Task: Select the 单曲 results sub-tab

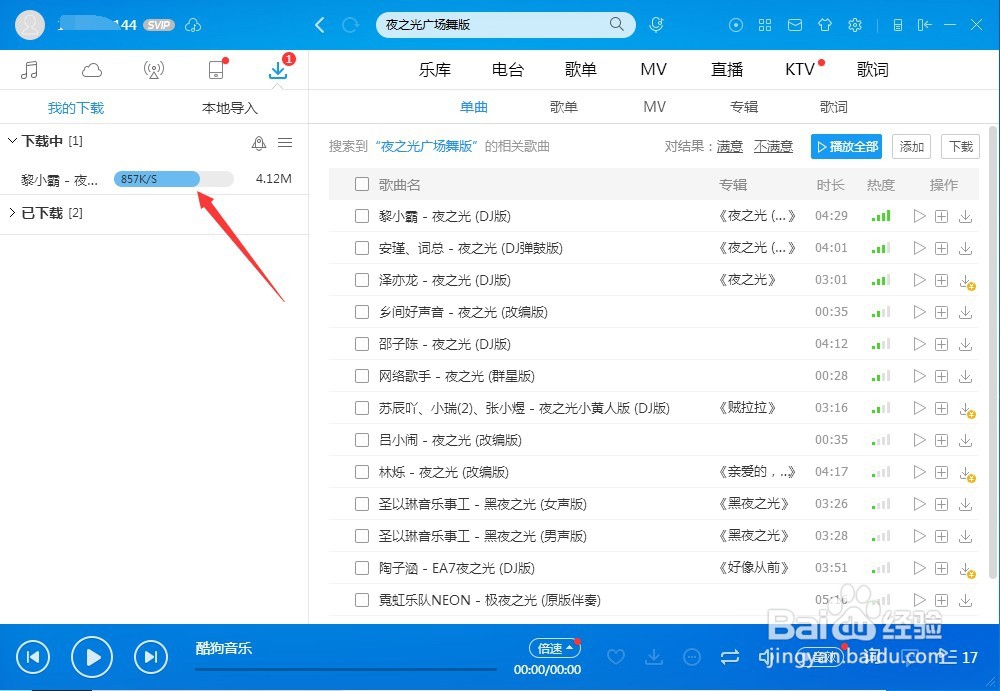Action: (x=474, y=107)
